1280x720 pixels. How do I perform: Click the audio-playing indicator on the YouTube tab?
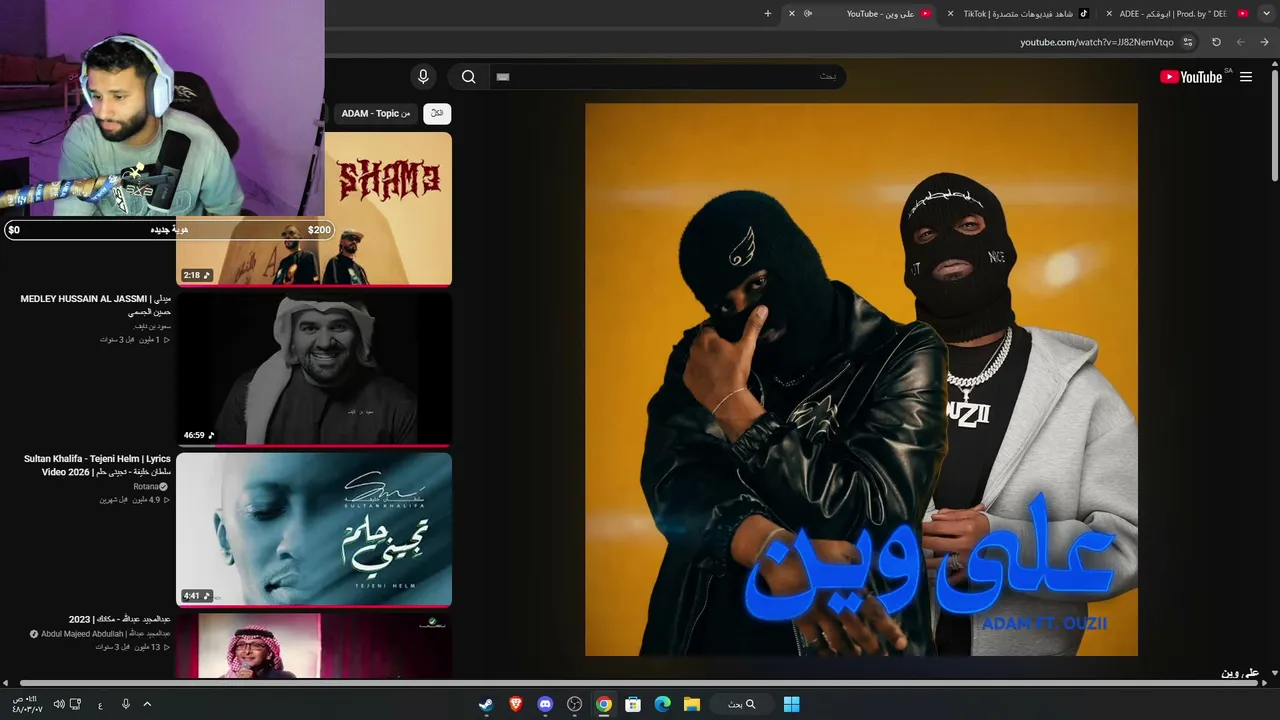(x=808, y=13)
